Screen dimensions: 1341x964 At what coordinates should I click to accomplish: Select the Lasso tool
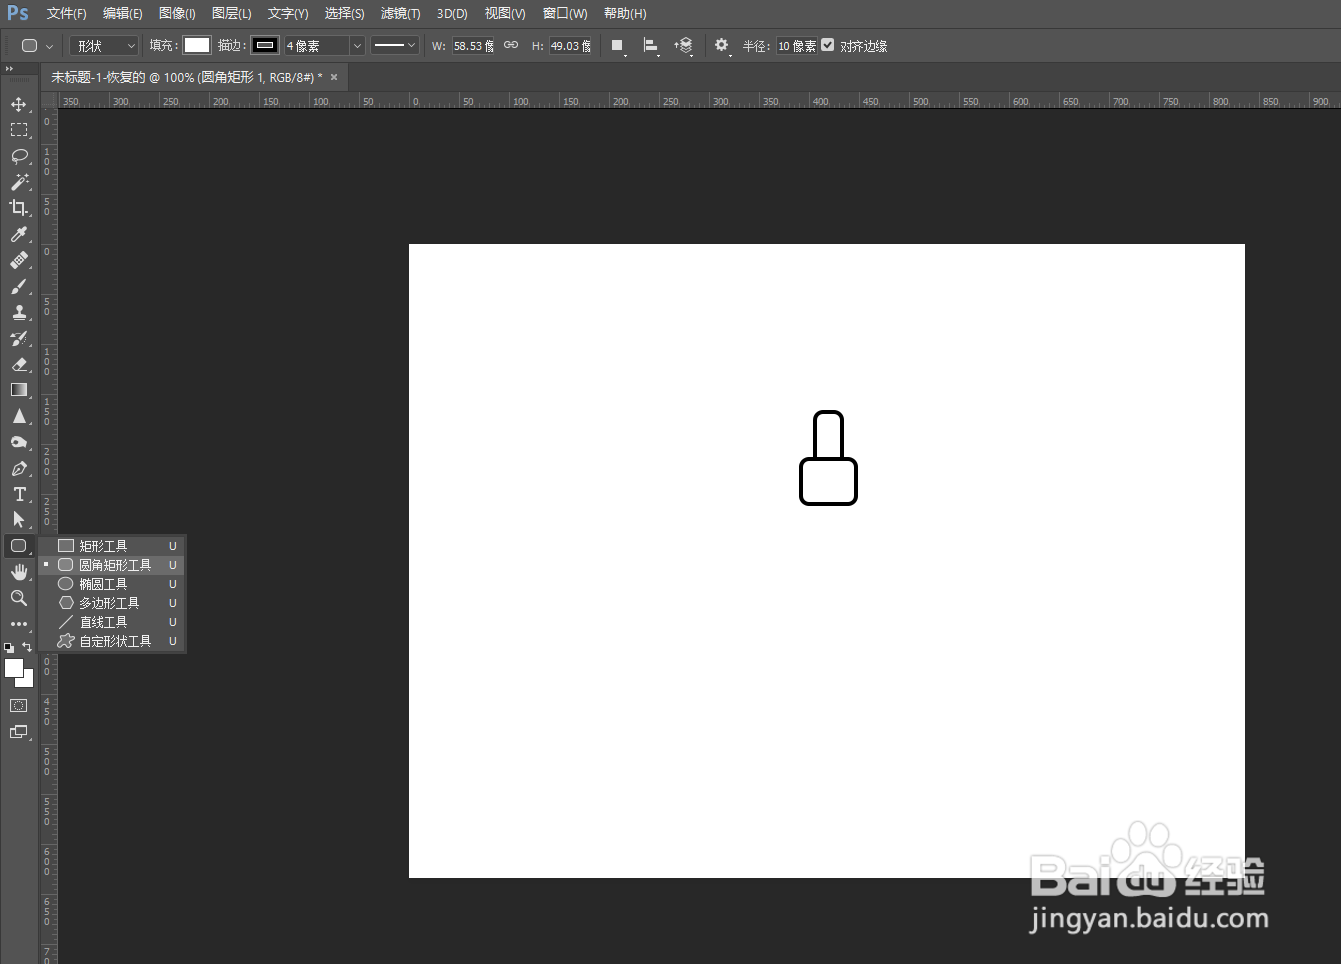click(x=19, y=156)
